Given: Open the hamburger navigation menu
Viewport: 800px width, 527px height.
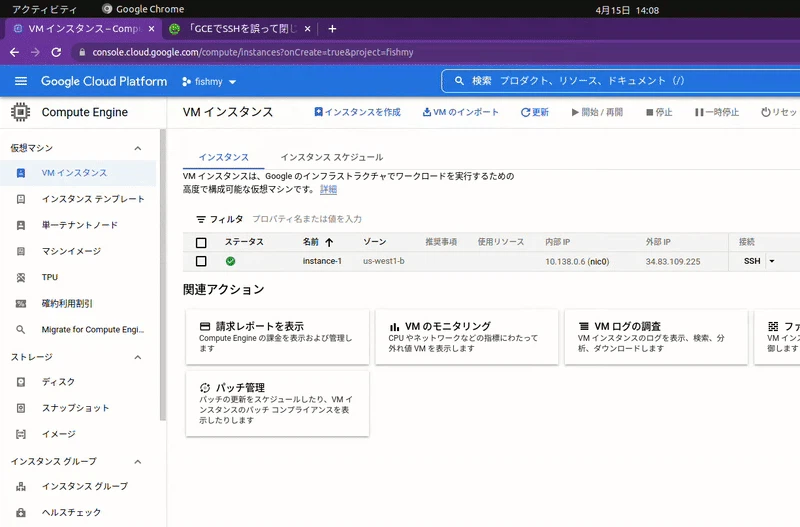Looking at the screenshot, I should pyautogui.click(x=21, y=81).
